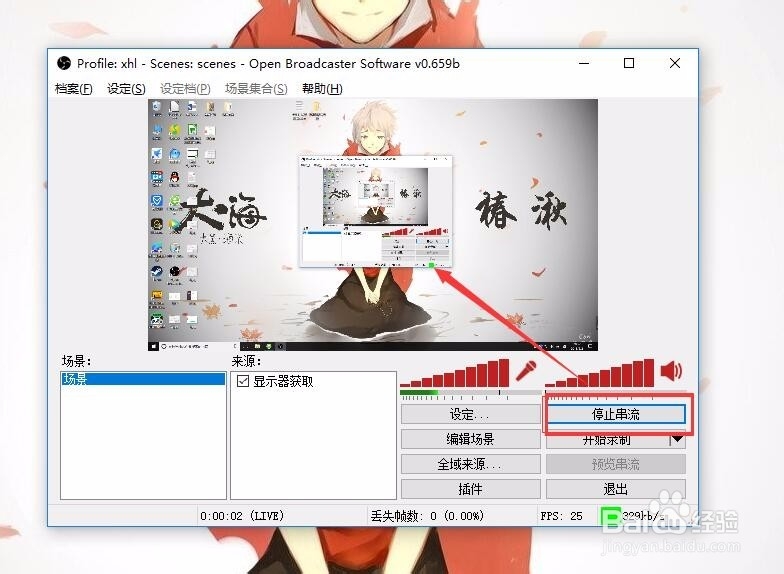Open the 设定档(P) menu

185,89
